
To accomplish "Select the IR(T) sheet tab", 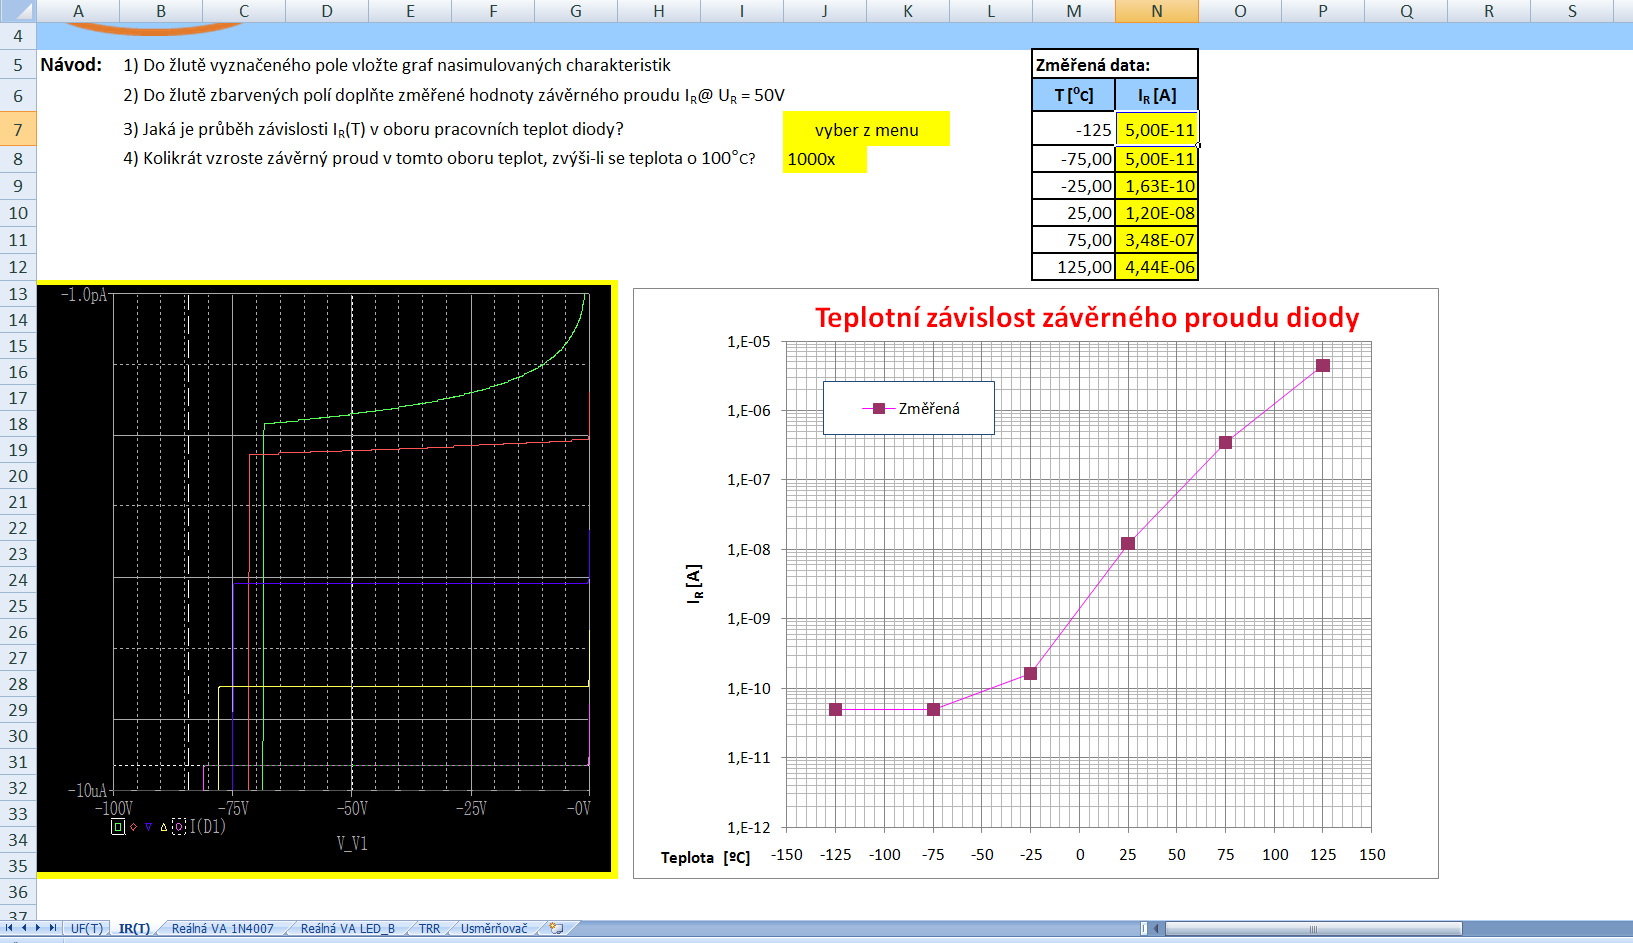I will (x=134, y=928).
